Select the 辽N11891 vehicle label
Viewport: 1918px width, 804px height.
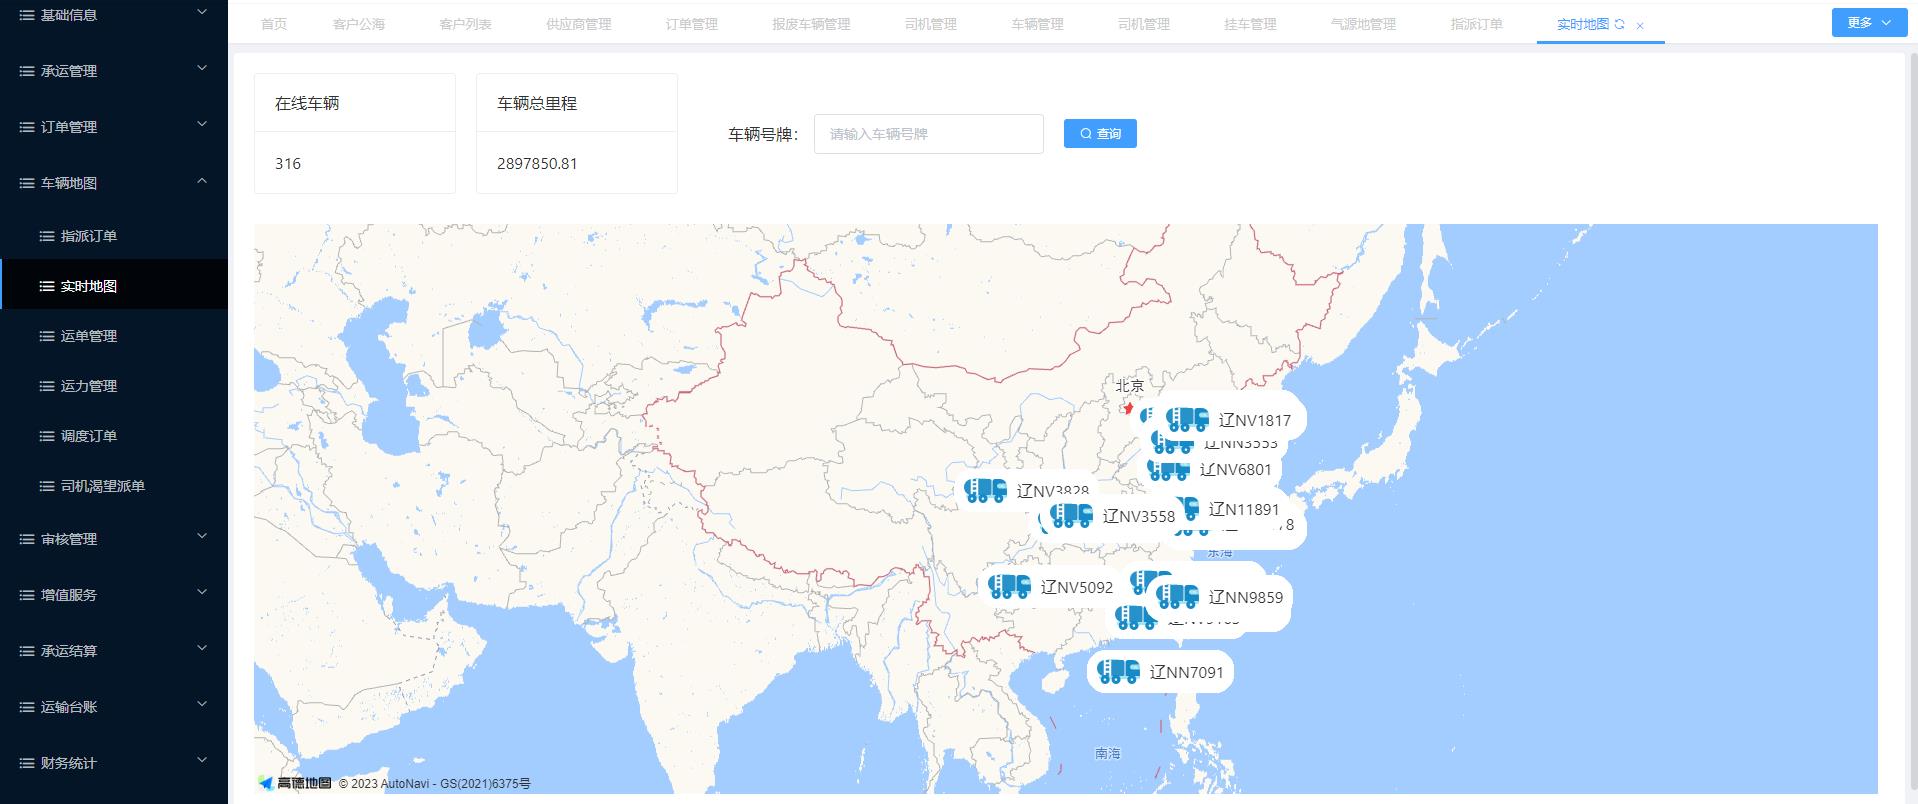[x=1244, y=509]
